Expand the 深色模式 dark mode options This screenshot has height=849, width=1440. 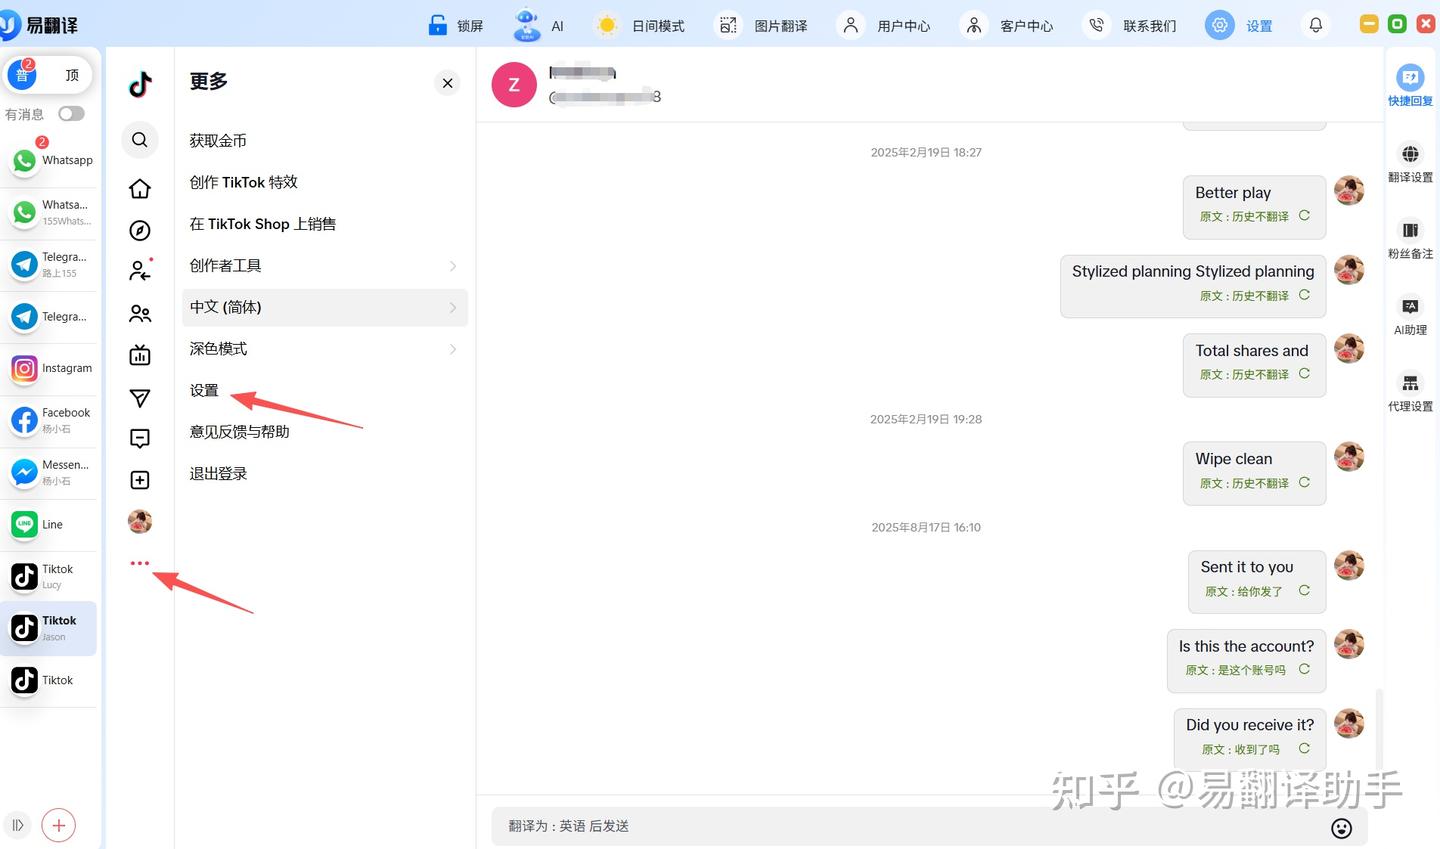tap(324, 348)
